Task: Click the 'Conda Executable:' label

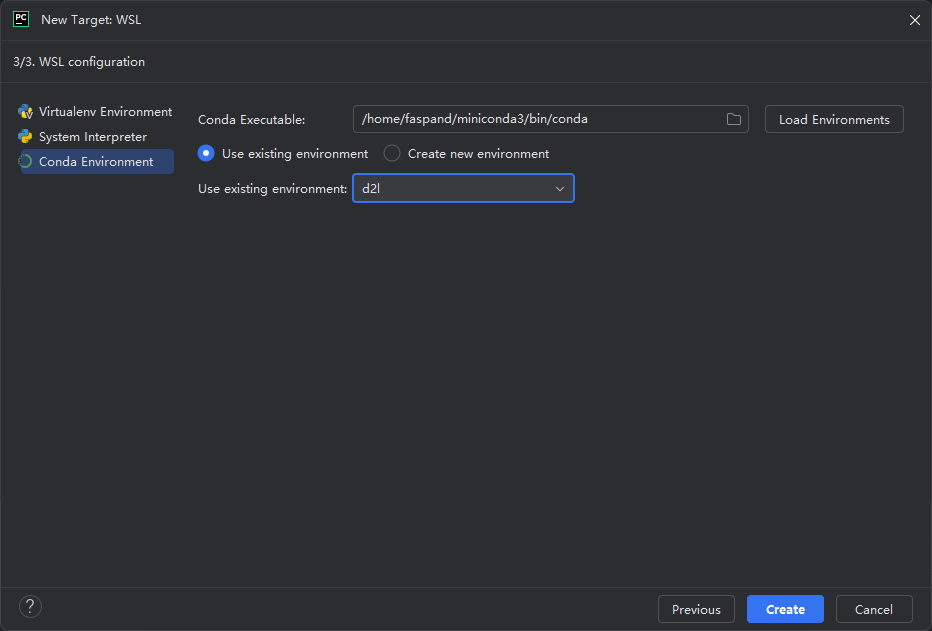Action: tap(251, 119)
